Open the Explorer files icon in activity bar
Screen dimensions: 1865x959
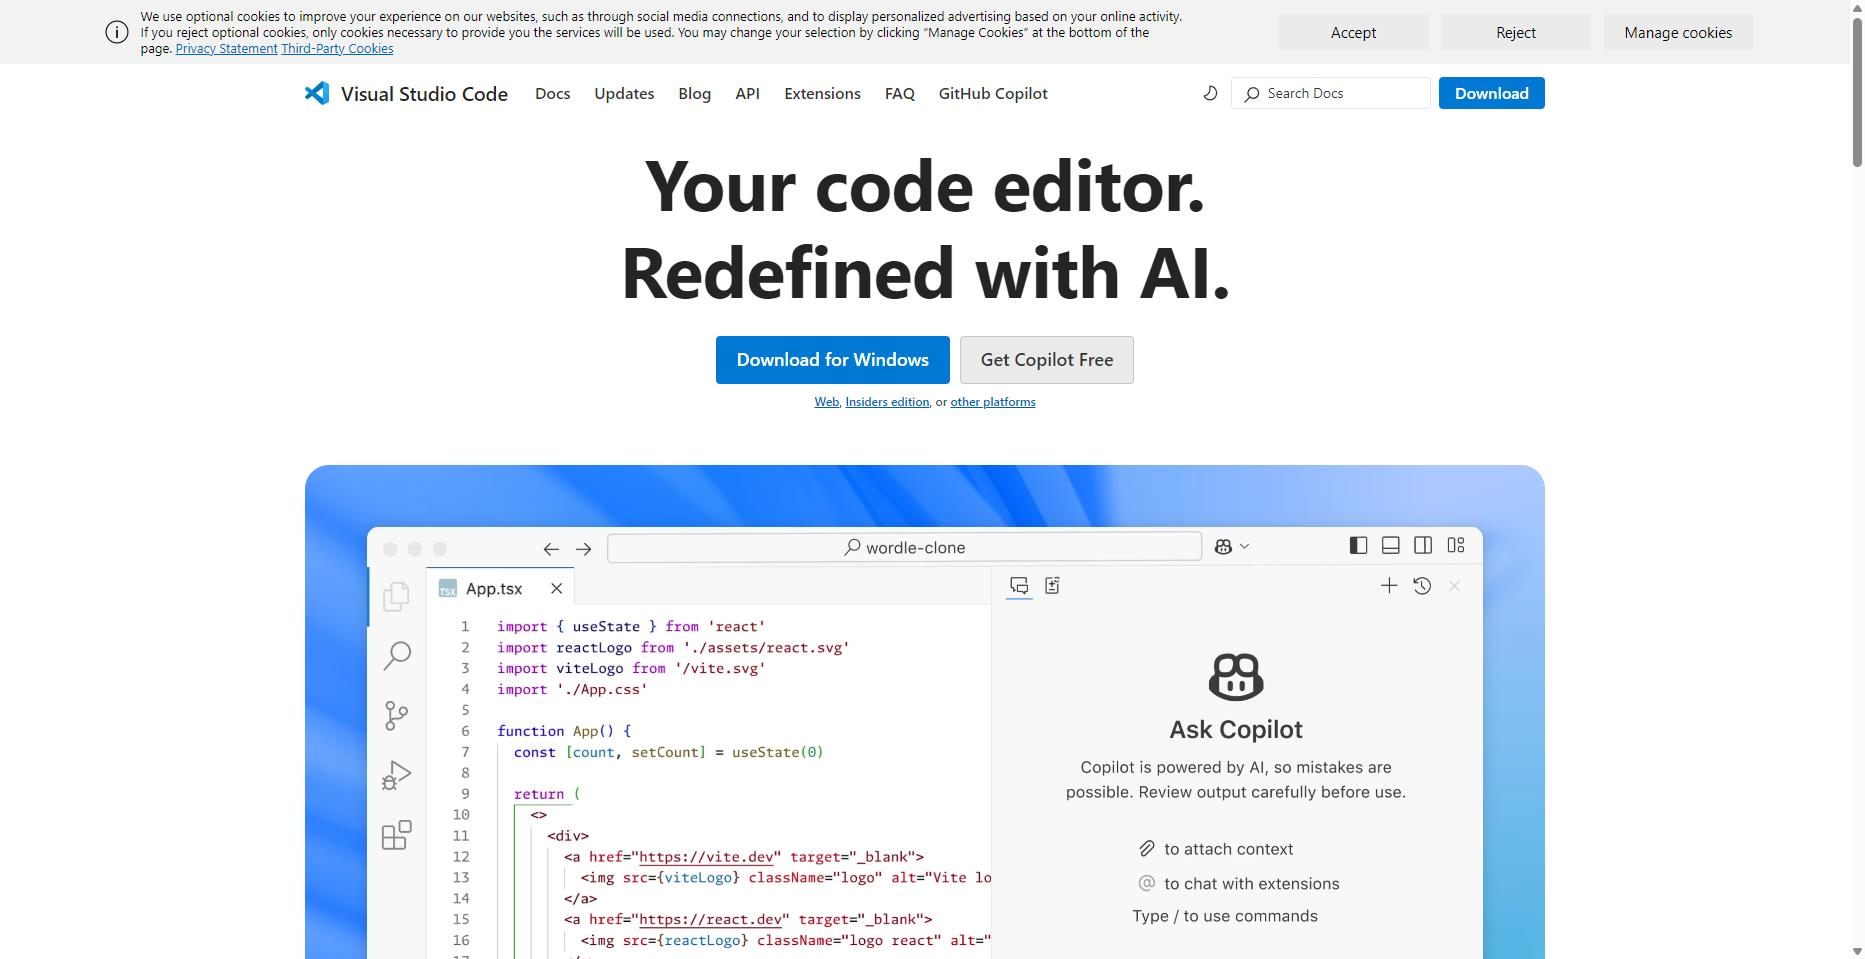(396, 596)
